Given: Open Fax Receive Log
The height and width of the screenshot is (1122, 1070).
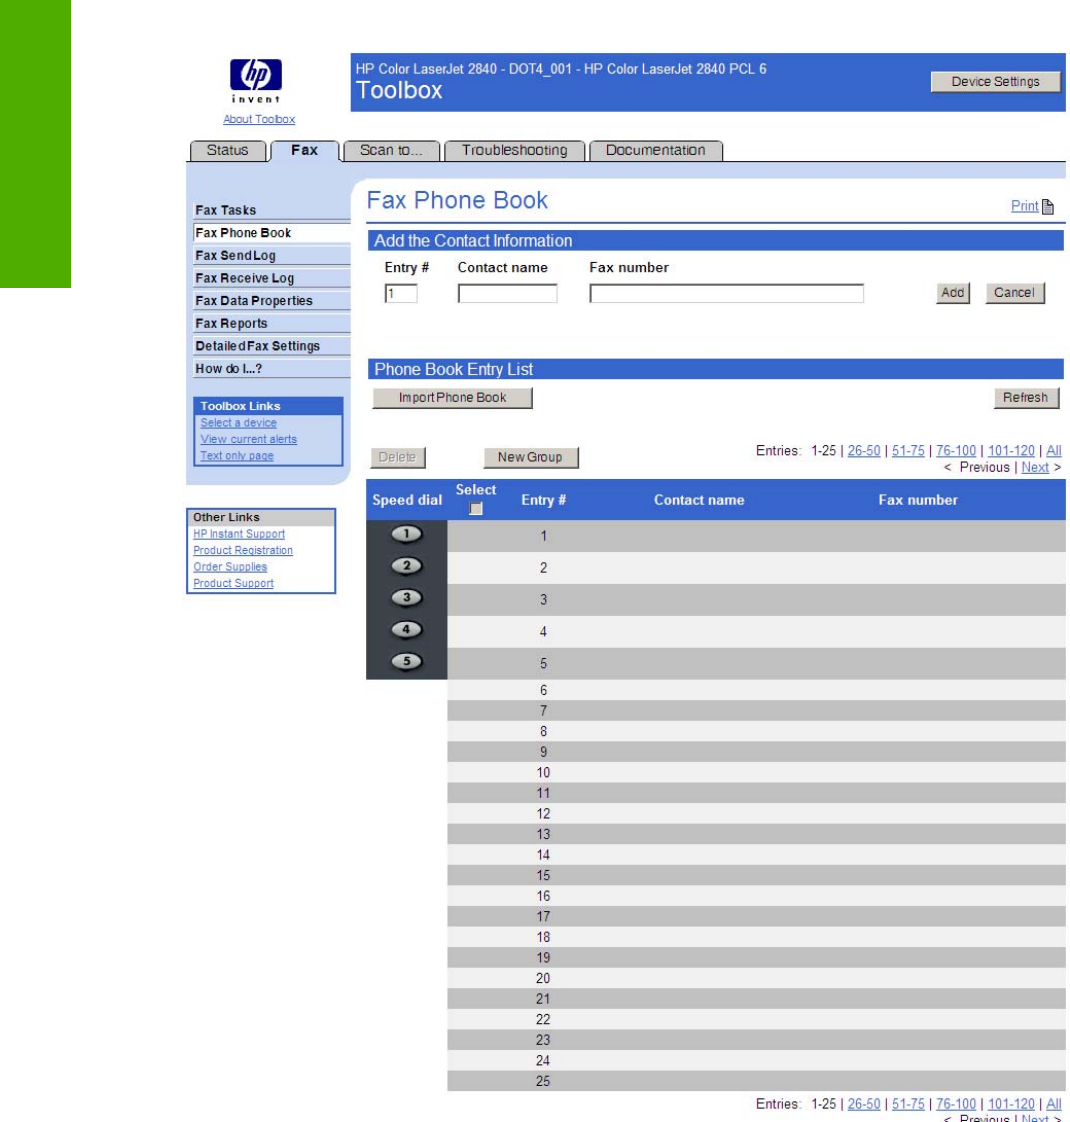Looking at the screenshot, I should click(271, 278).
